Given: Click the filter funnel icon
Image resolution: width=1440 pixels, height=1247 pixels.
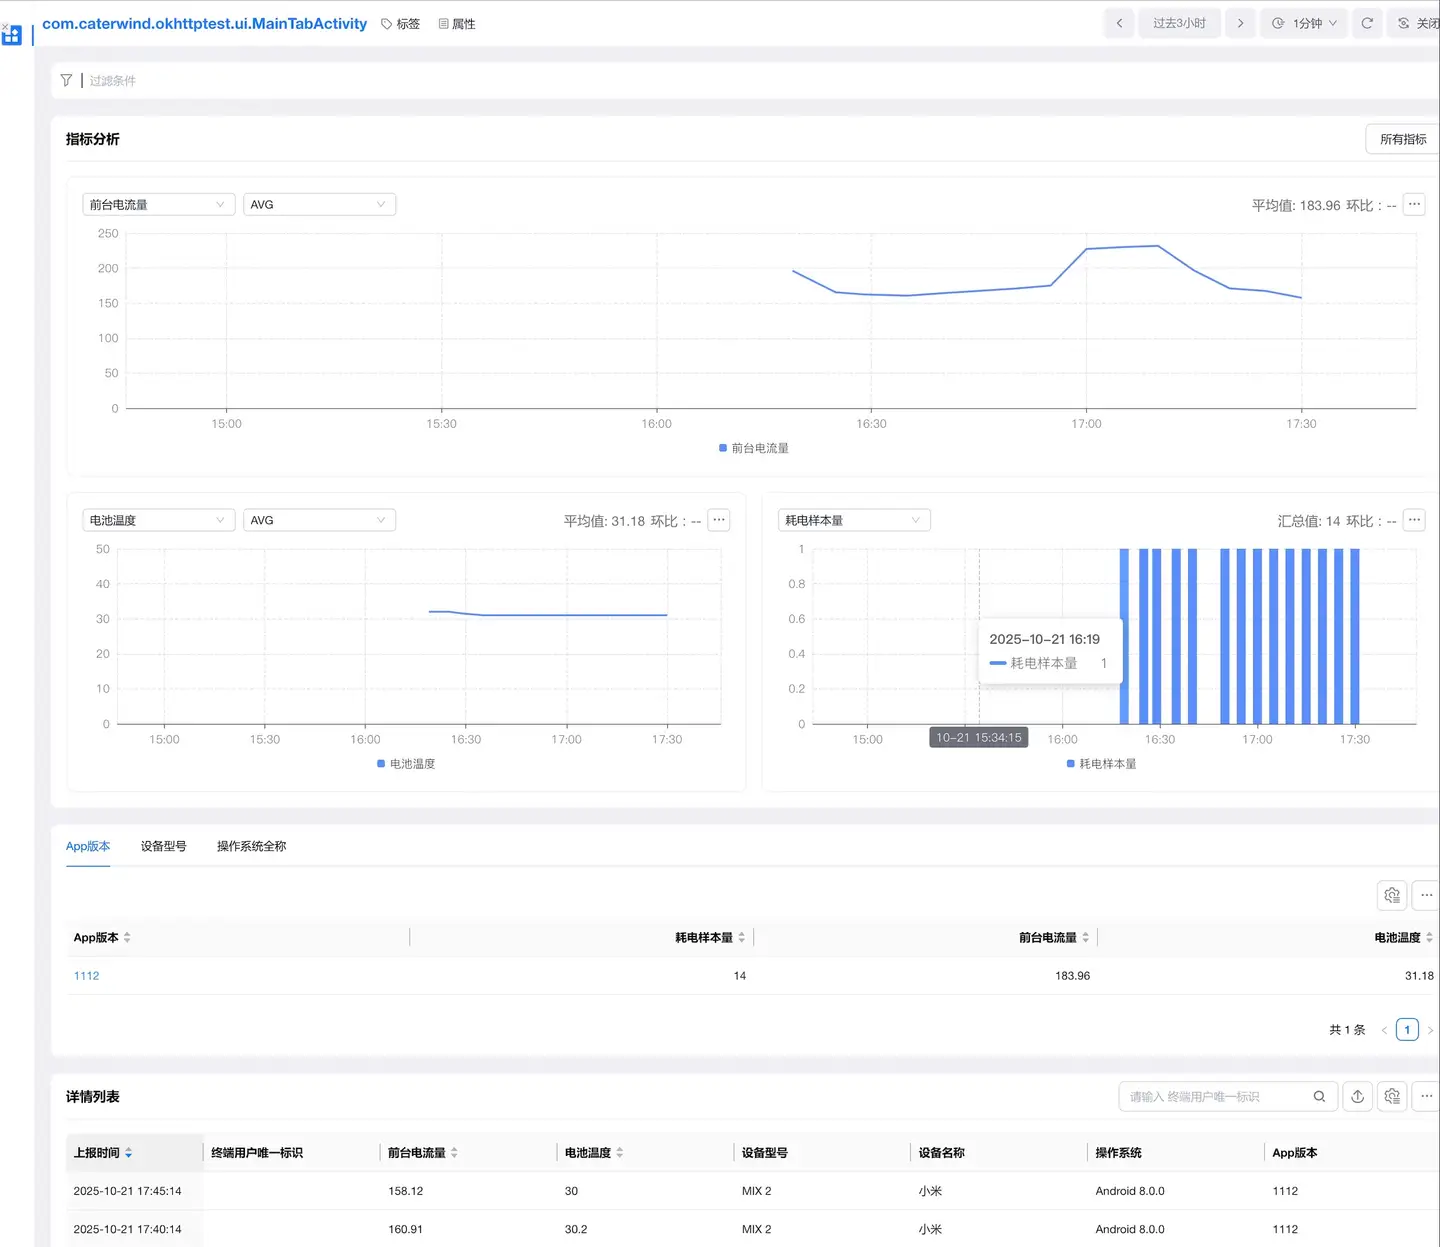Looking at the screenshot, I should pyautogui.click(x=66, y=80).
